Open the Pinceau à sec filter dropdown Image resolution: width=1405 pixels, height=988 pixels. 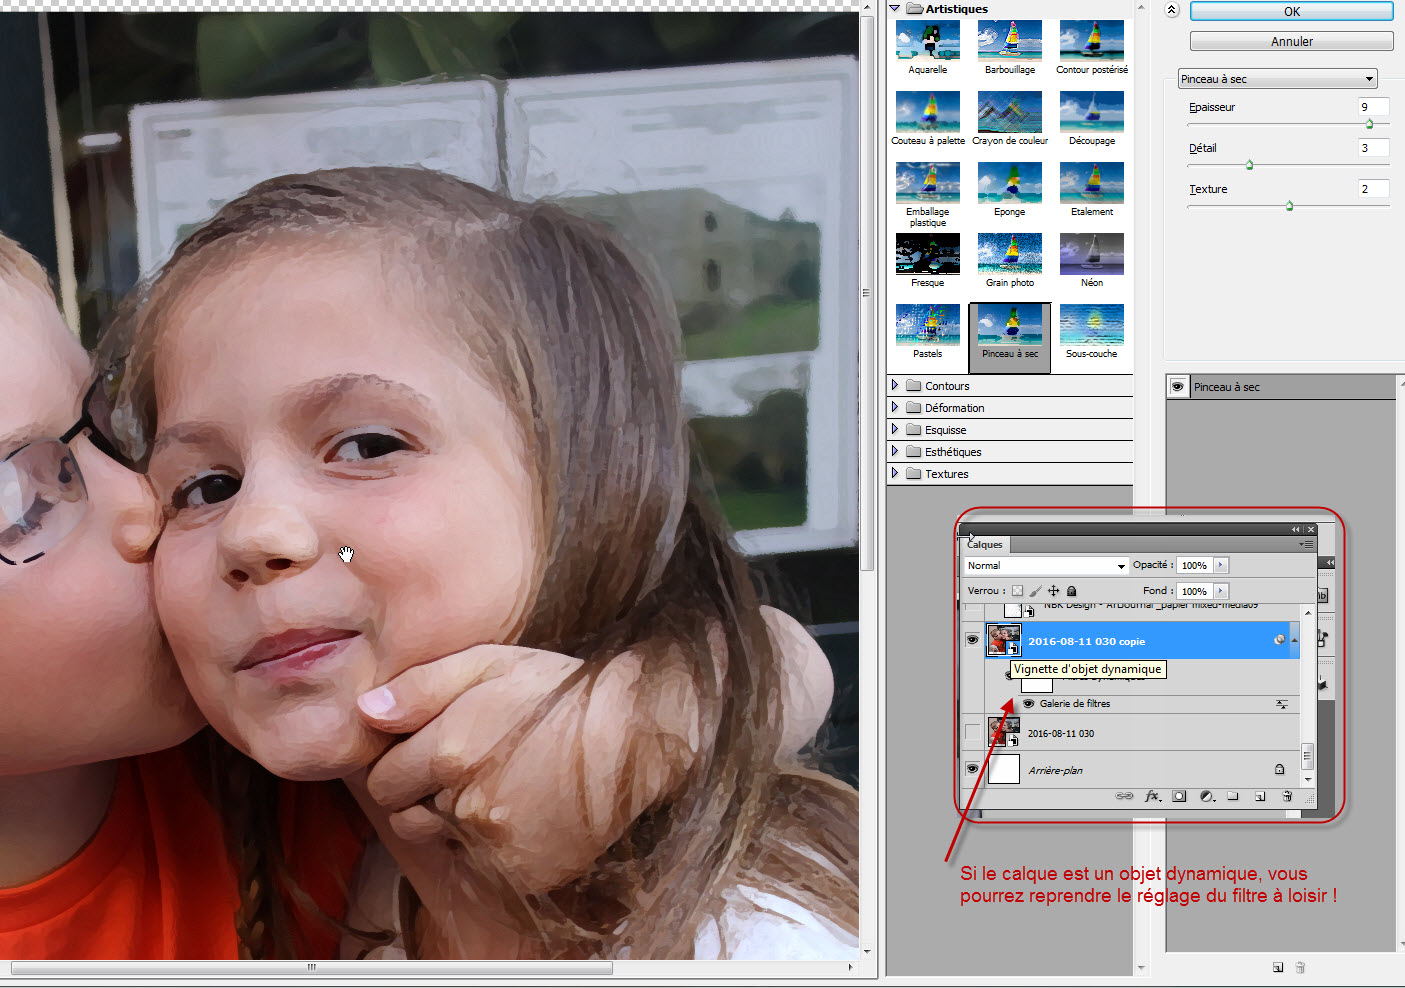pos(1277,79)
